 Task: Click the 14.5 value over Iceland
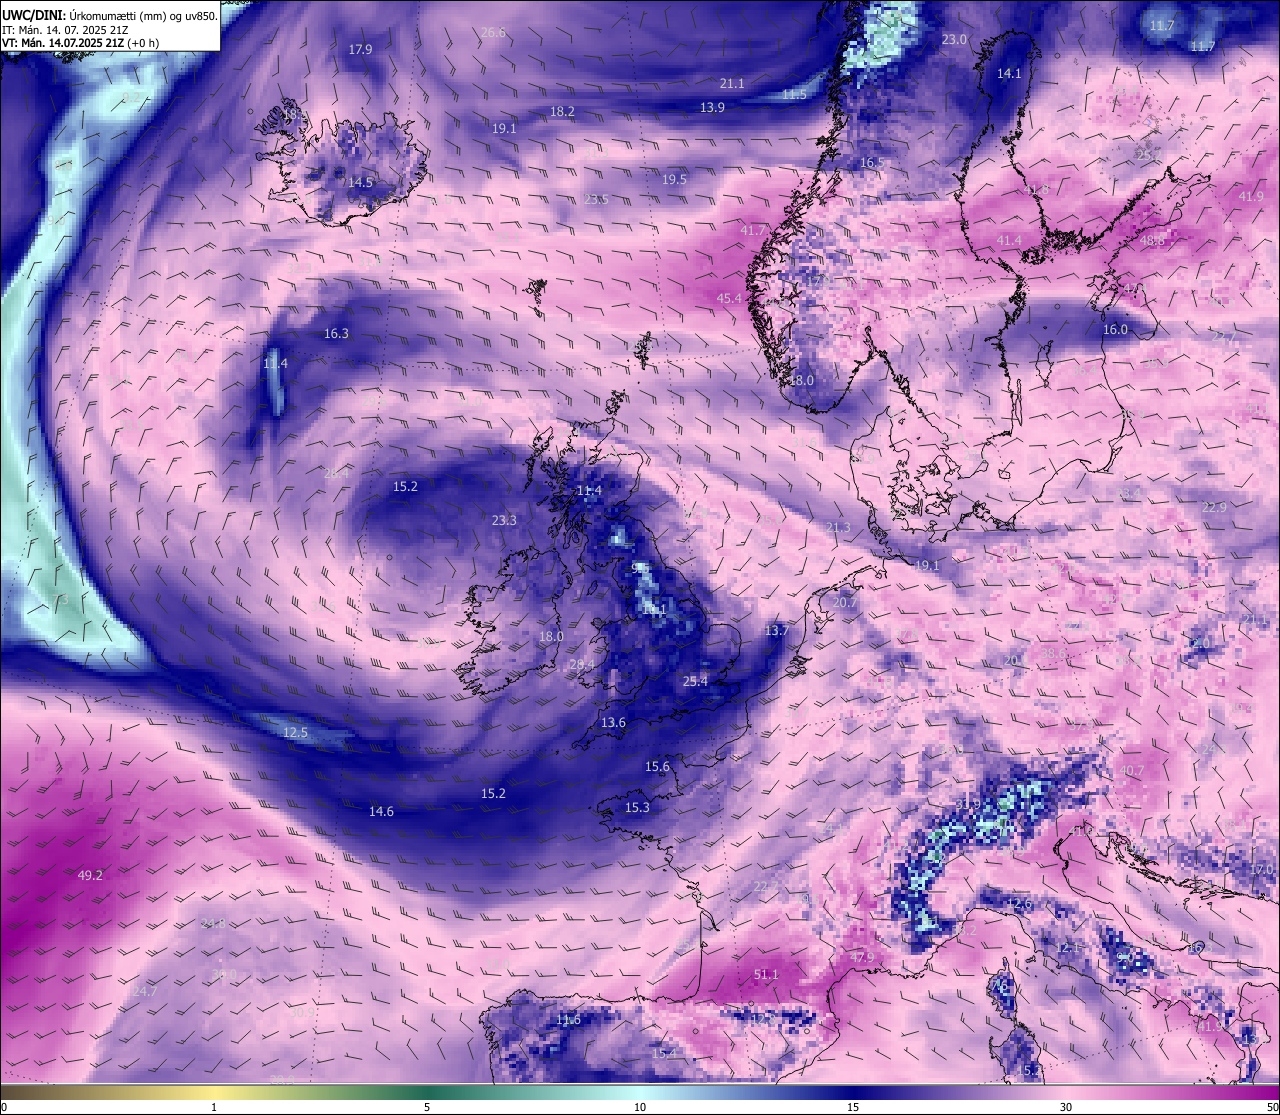pos(360,182)
